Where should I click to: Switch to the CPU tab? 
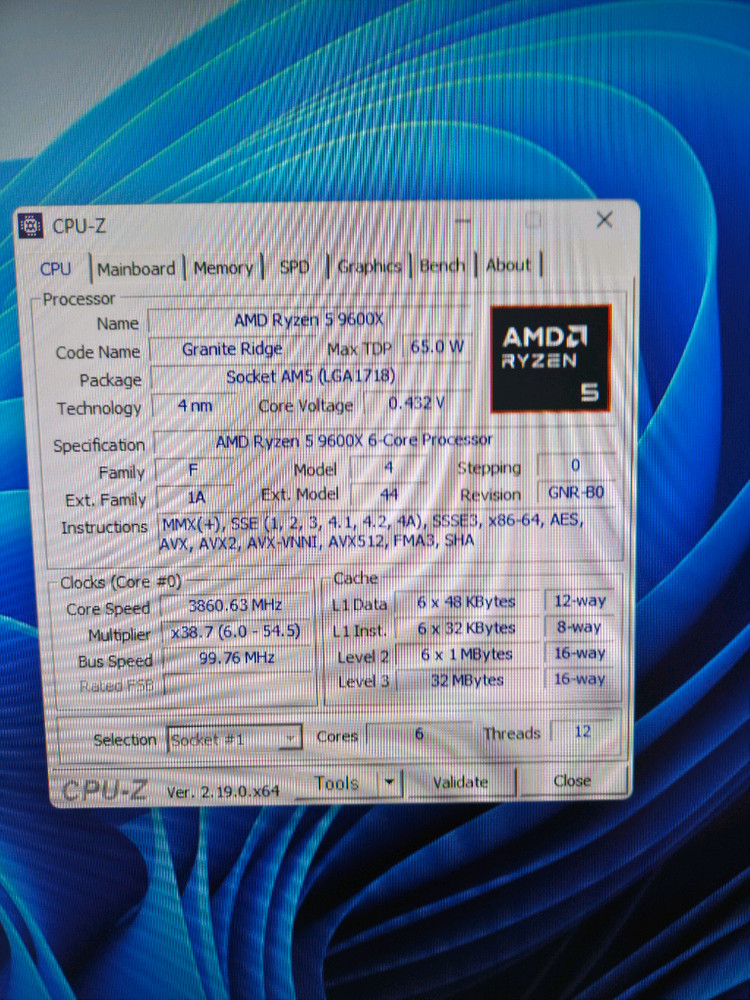55,268
